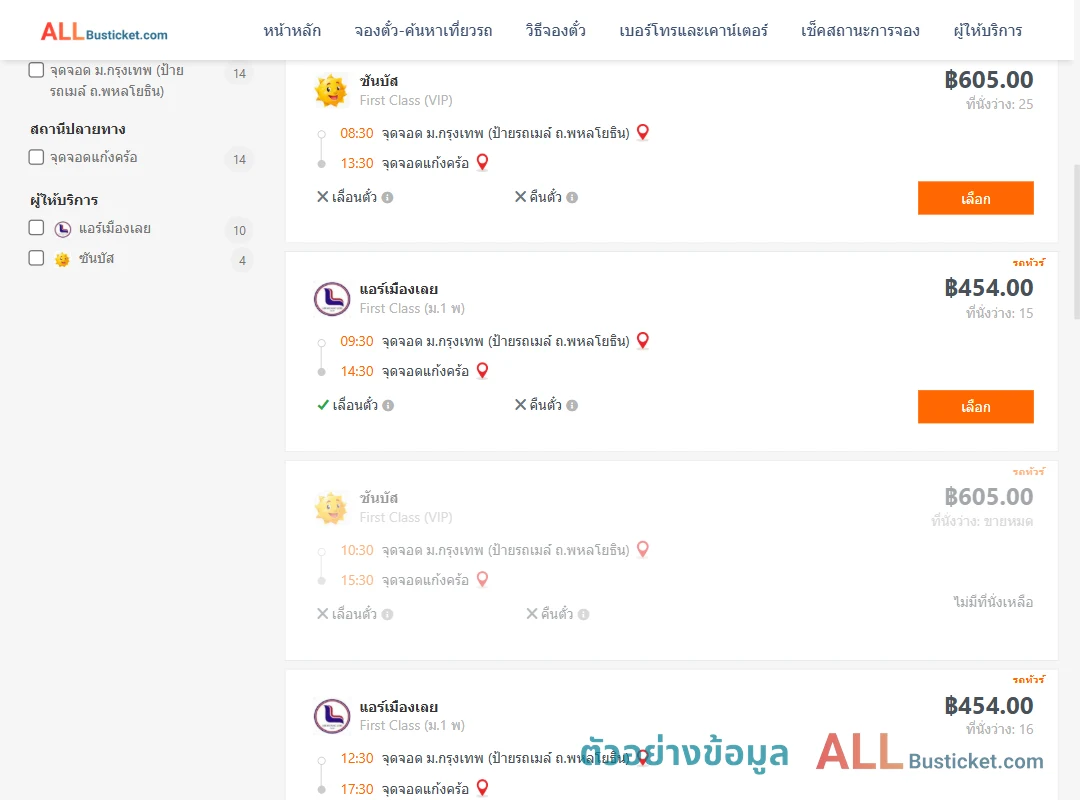Select the ฿454 แอร์เมืองเลย 09:30 trip with เลือก
Image resolution: width=1080 pixels, height=800 pixels.
(975, 407)
